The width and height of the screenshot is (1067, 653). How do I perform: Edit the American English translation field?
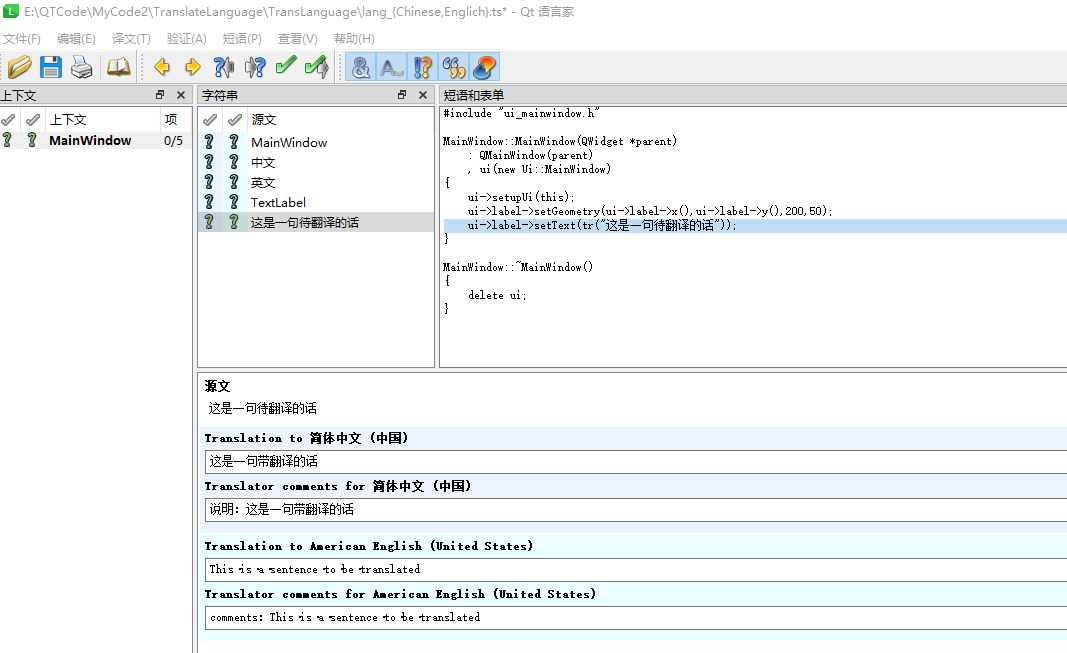point(636,569)
